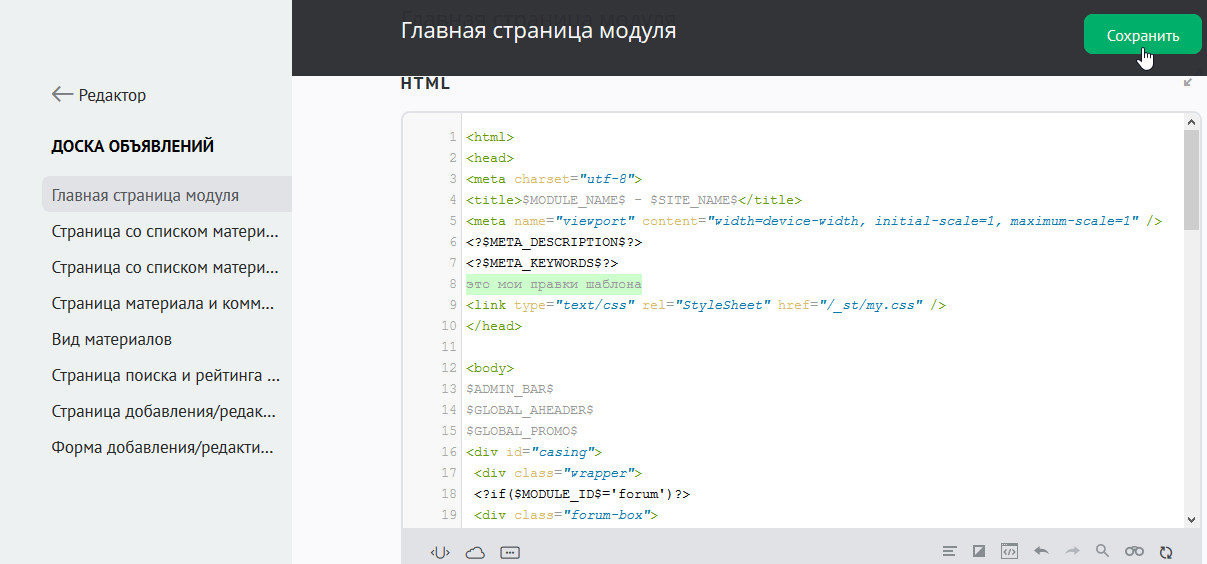
Task: Open search with the magnifier icon
Action: tap(1102, 551)
